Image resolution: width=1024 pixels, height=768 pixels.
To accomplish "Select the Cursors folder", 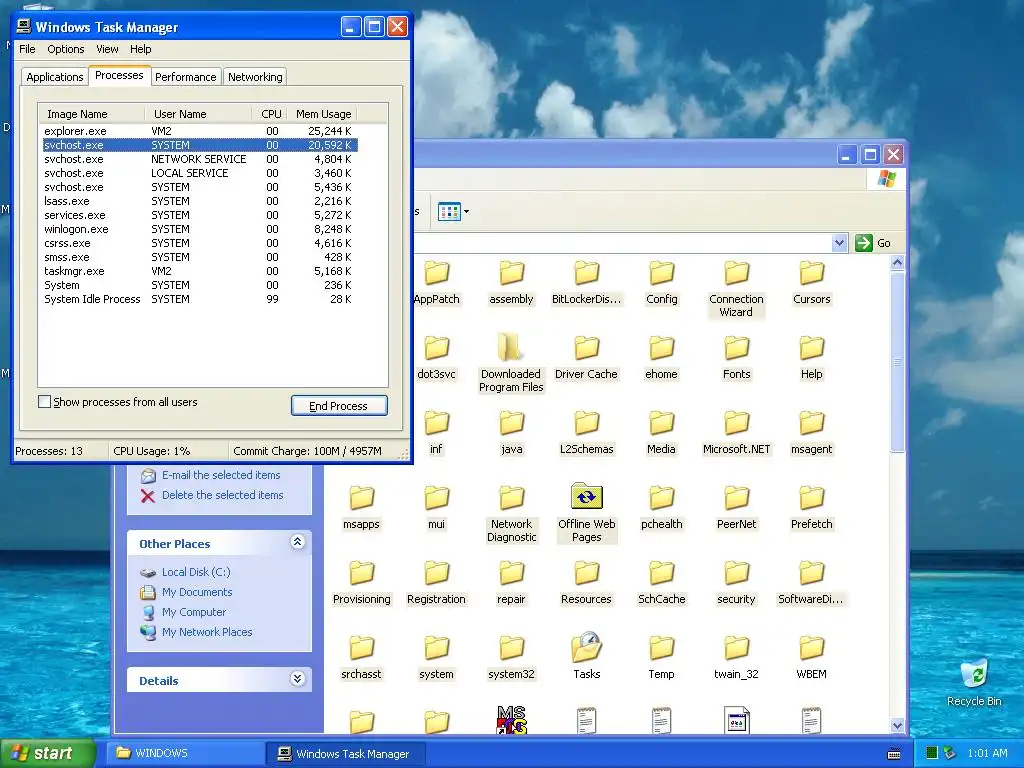I will (x=812, y=284).
